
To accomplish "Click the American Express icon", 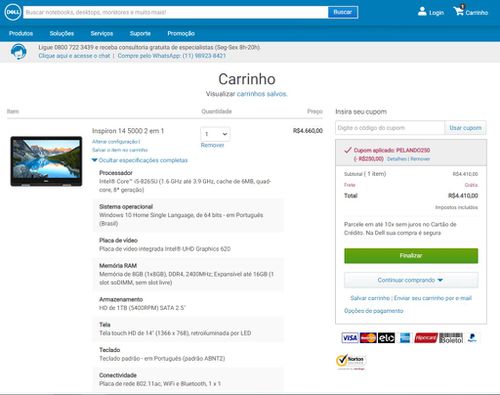I will tap(405, 338).
